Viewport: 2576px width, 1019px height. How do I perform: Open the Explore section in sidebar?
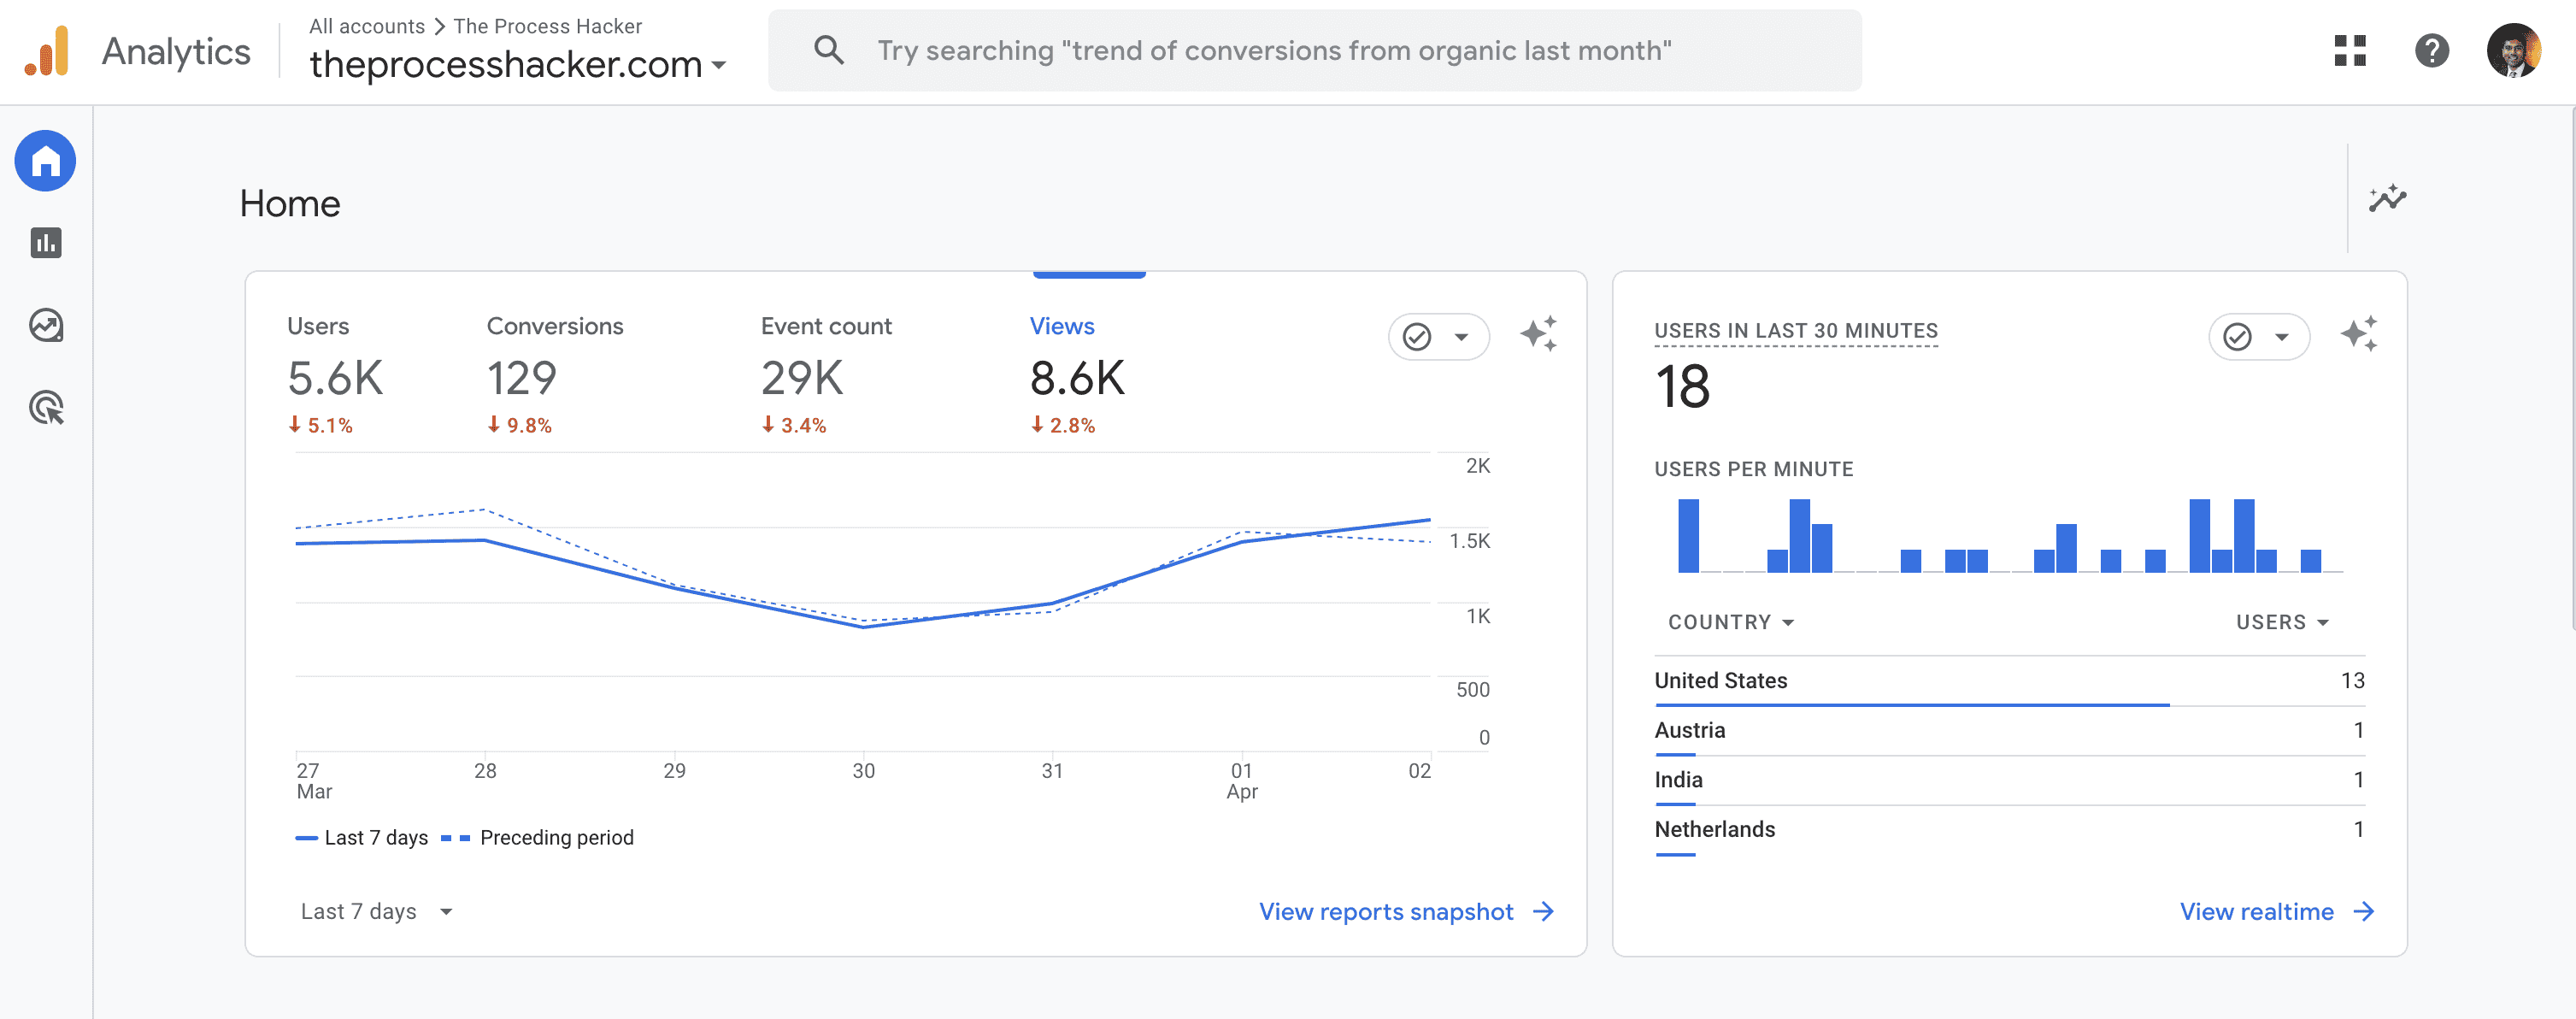(45, 325)
